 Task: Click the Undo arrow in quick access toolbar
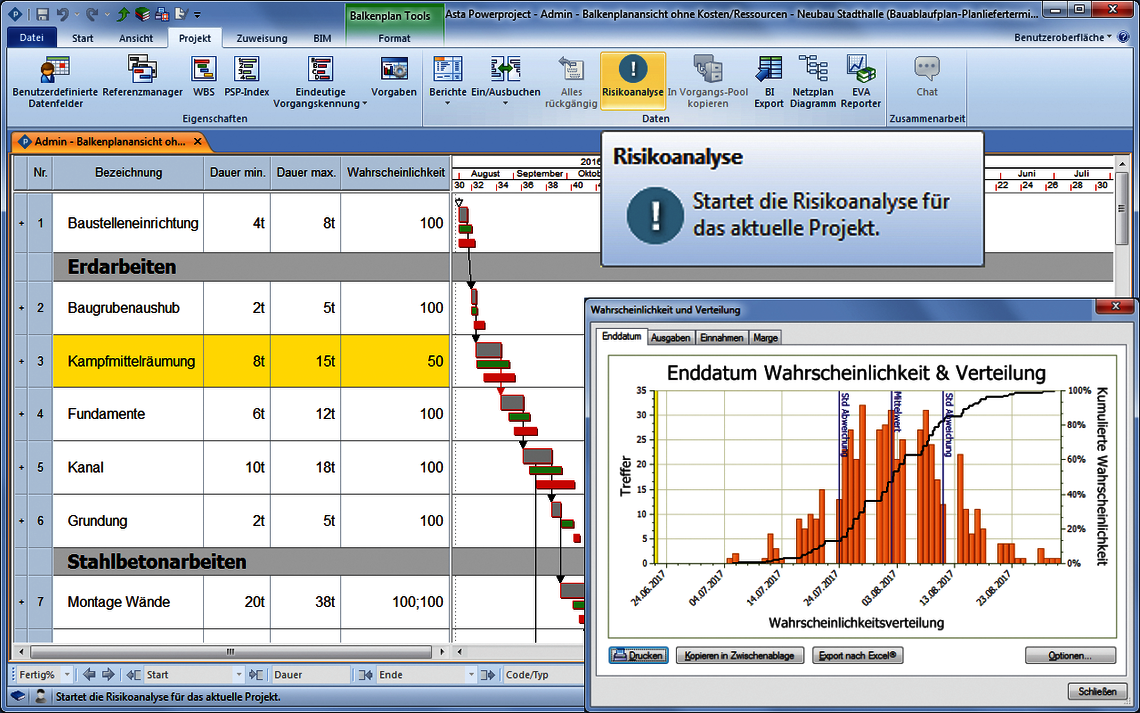63,14
